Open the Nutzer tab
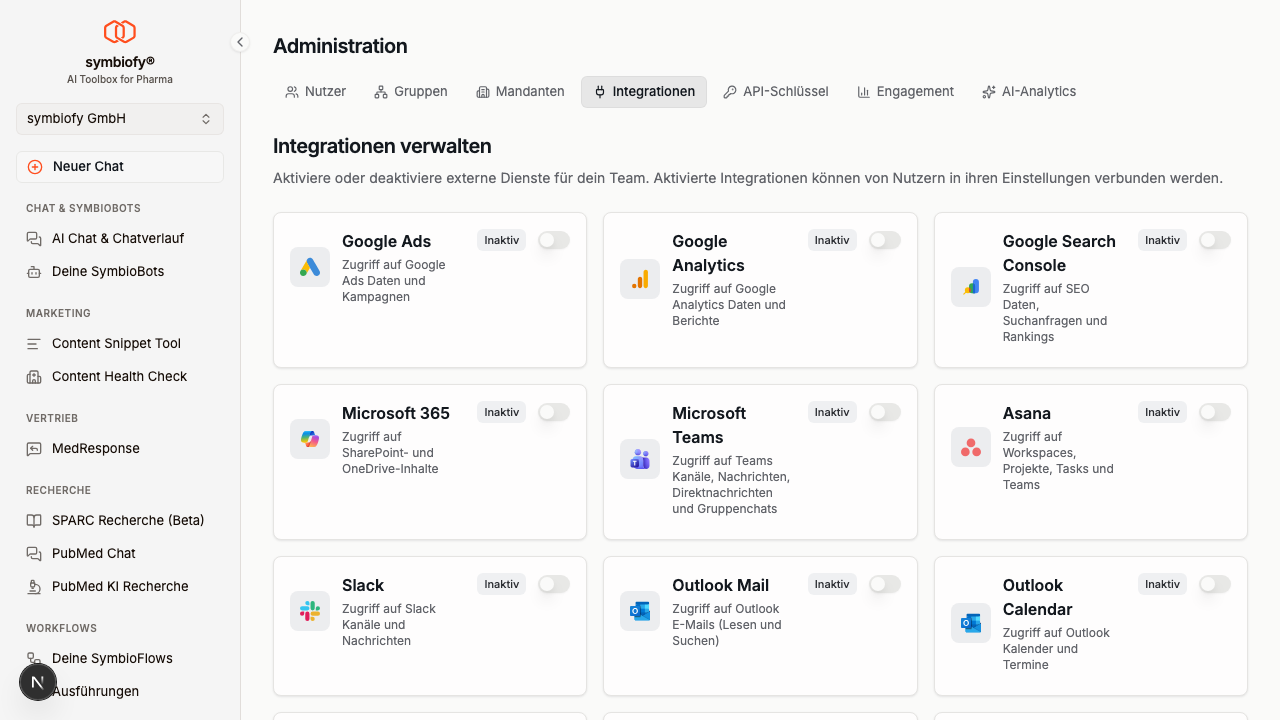 click(x=316, y=91)
